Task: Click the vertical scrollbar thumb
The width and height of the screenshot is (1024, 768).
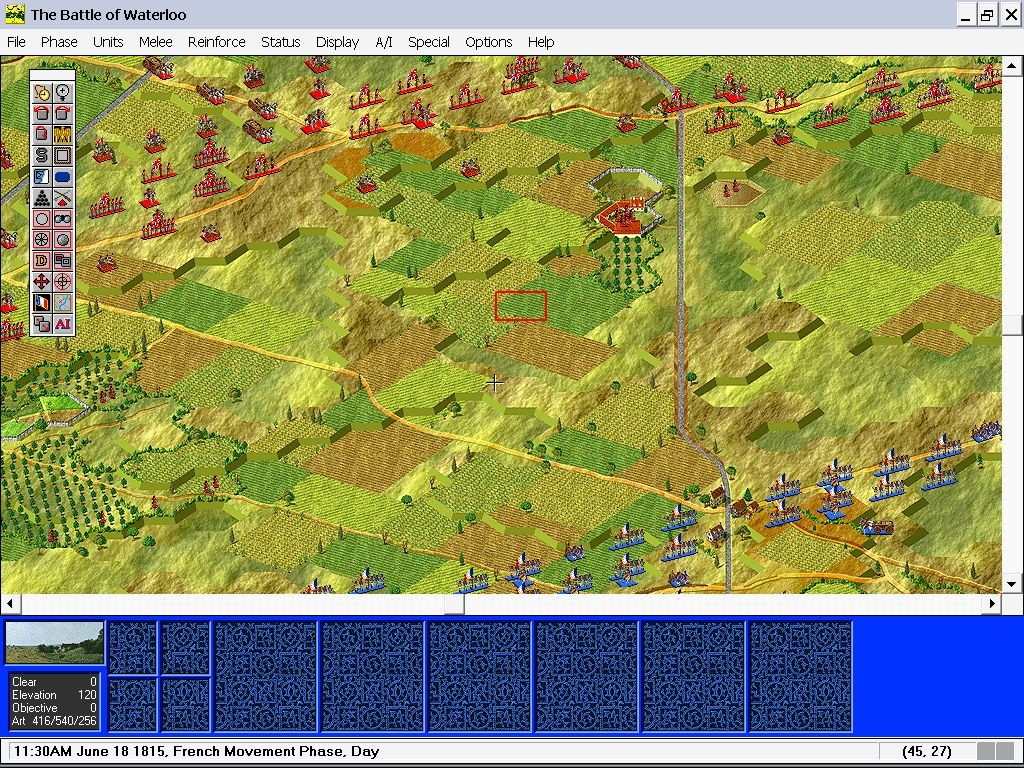Action: coord(1012,325)
